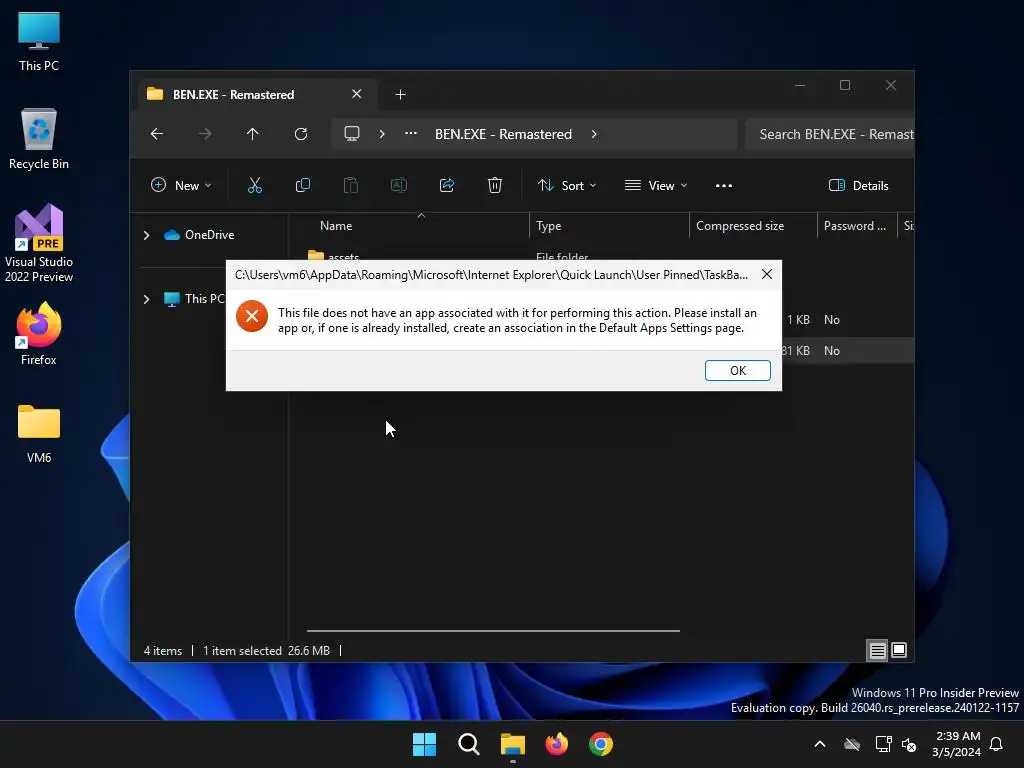Expand This PC tree node
The image size is (1024, 768).
pyautogui.click(x=146, y=299)
